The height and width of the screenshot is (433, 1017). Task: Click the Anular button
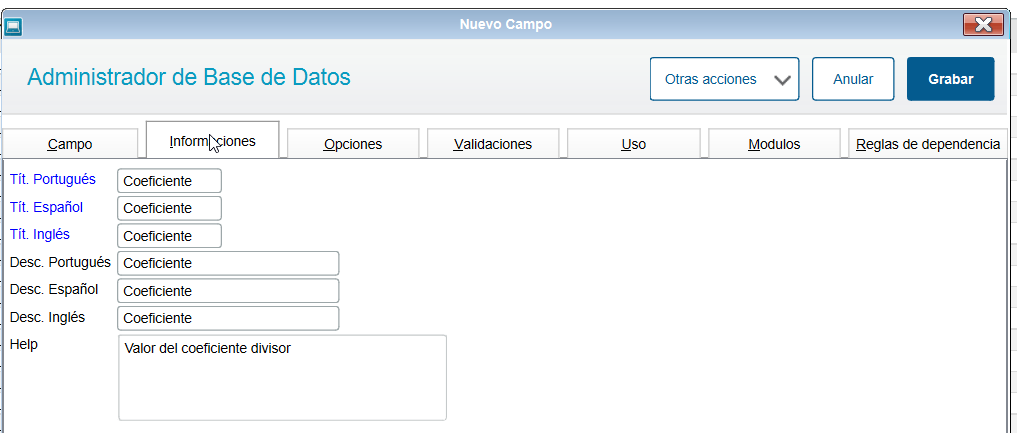(853, 79)
